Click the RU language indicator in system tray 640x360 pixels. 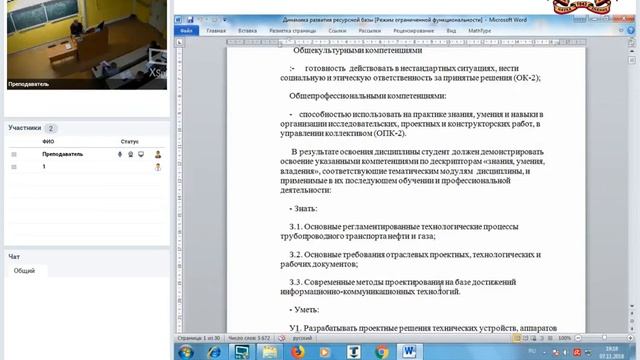click(532, 351)
